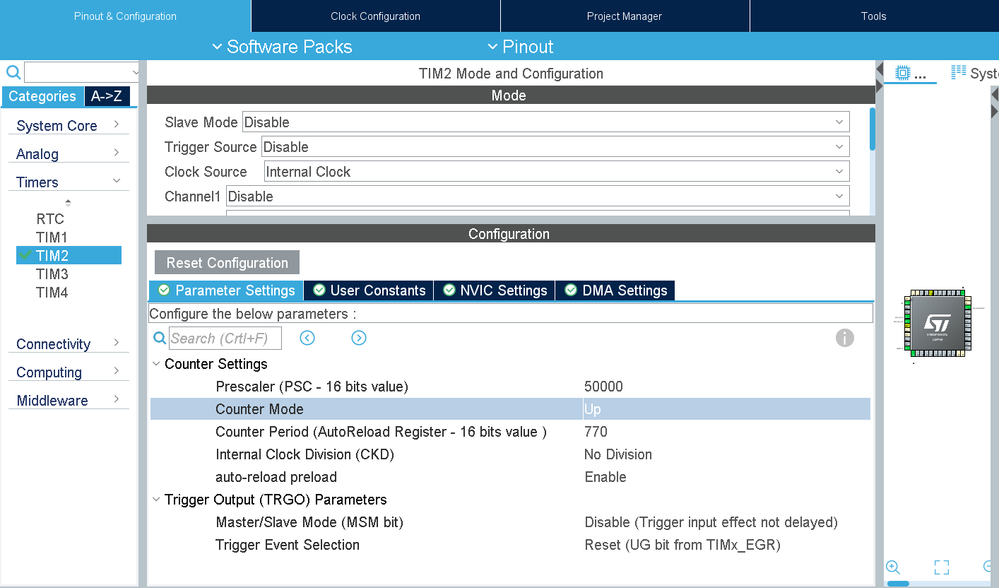Viewport: 999px width, 588px height.
Task: Select TIM2 in the Timers list
Action: coord(69,255)
